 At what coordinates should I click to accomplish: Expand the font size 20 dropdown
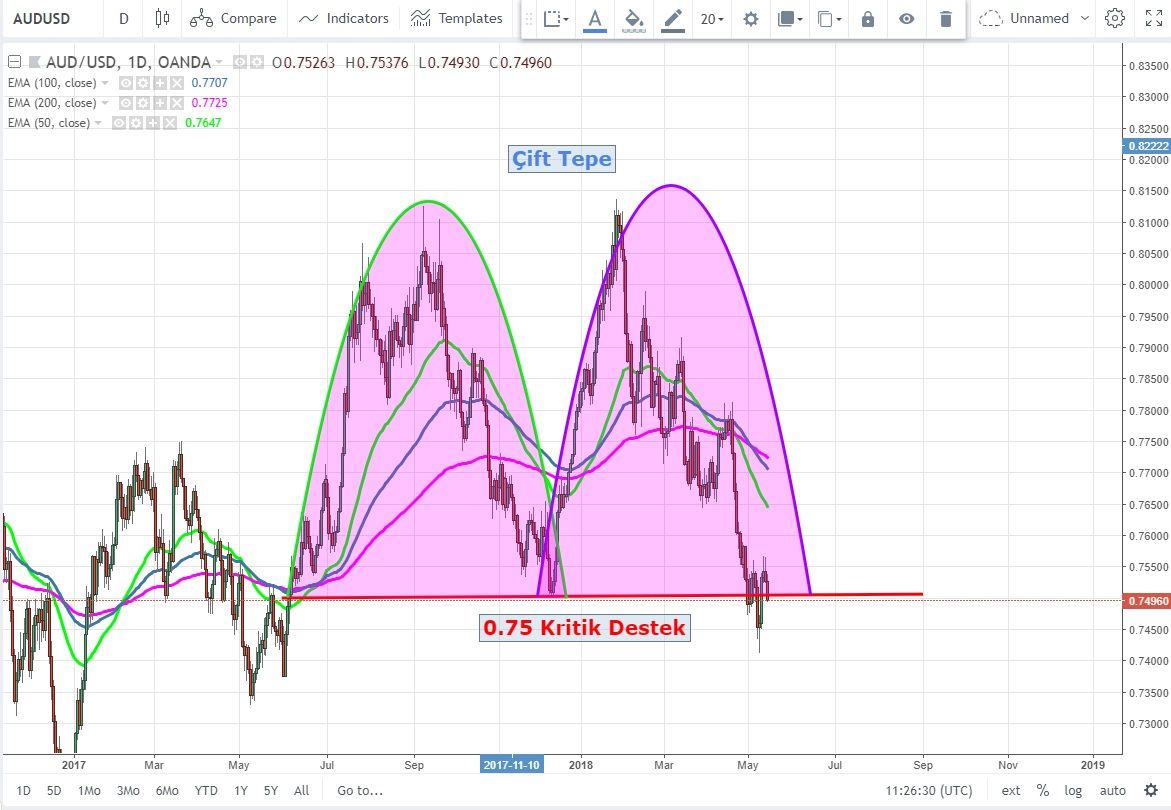coord(712,18)
